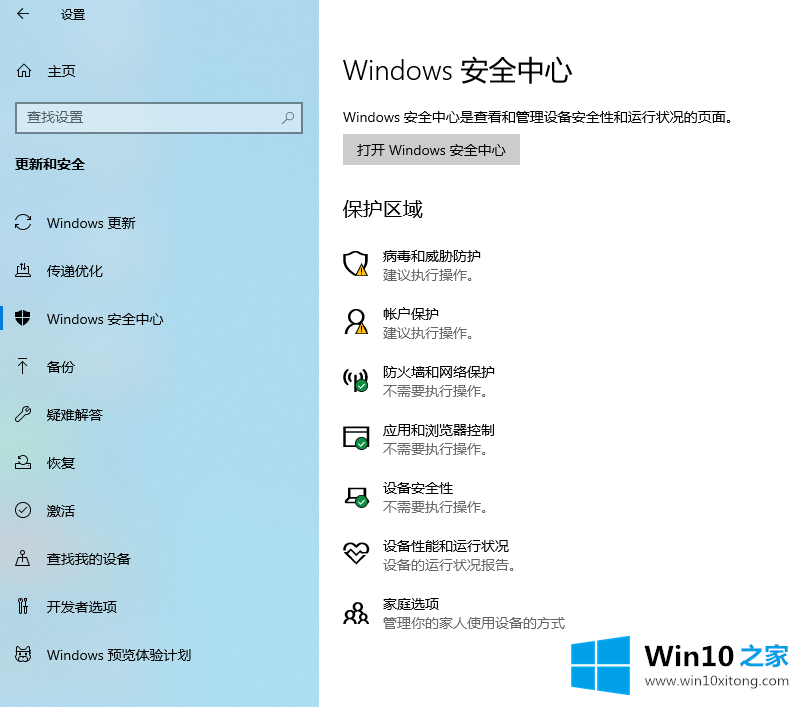Select Windows 安全中心 sidebar entry
This screenshot has width=801, height=707.
[x=105, y=319]
